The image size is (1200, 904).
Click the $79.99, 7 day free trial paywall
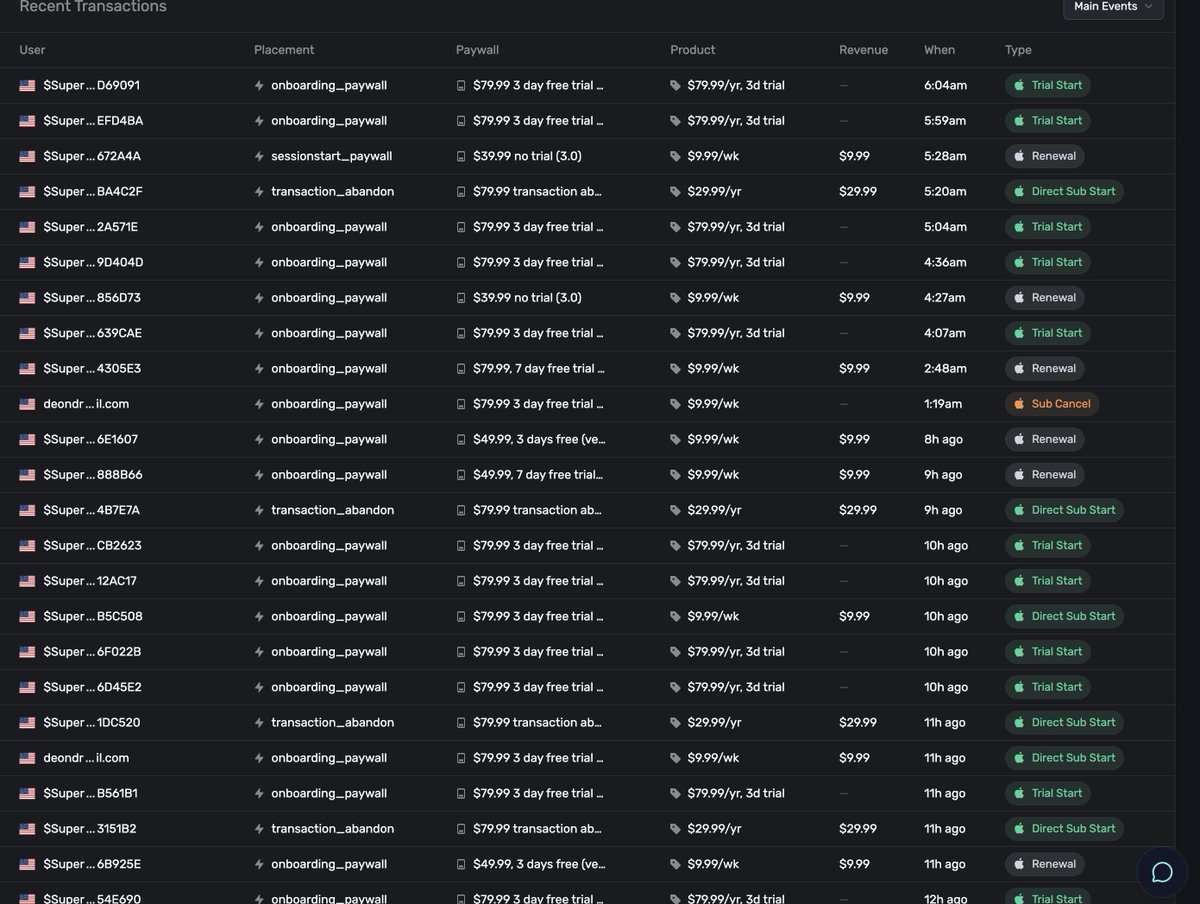point(538,369)
